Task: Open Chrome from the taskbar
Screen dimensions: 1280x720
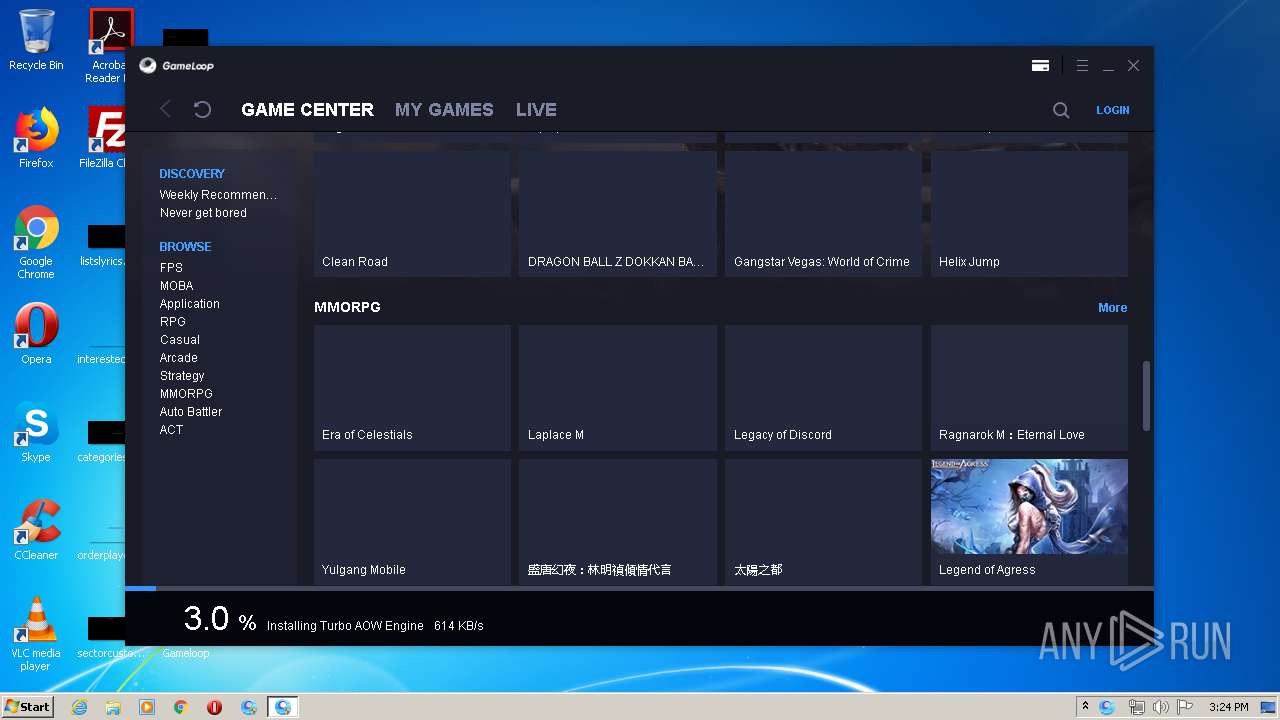Action: coord(181,707)
